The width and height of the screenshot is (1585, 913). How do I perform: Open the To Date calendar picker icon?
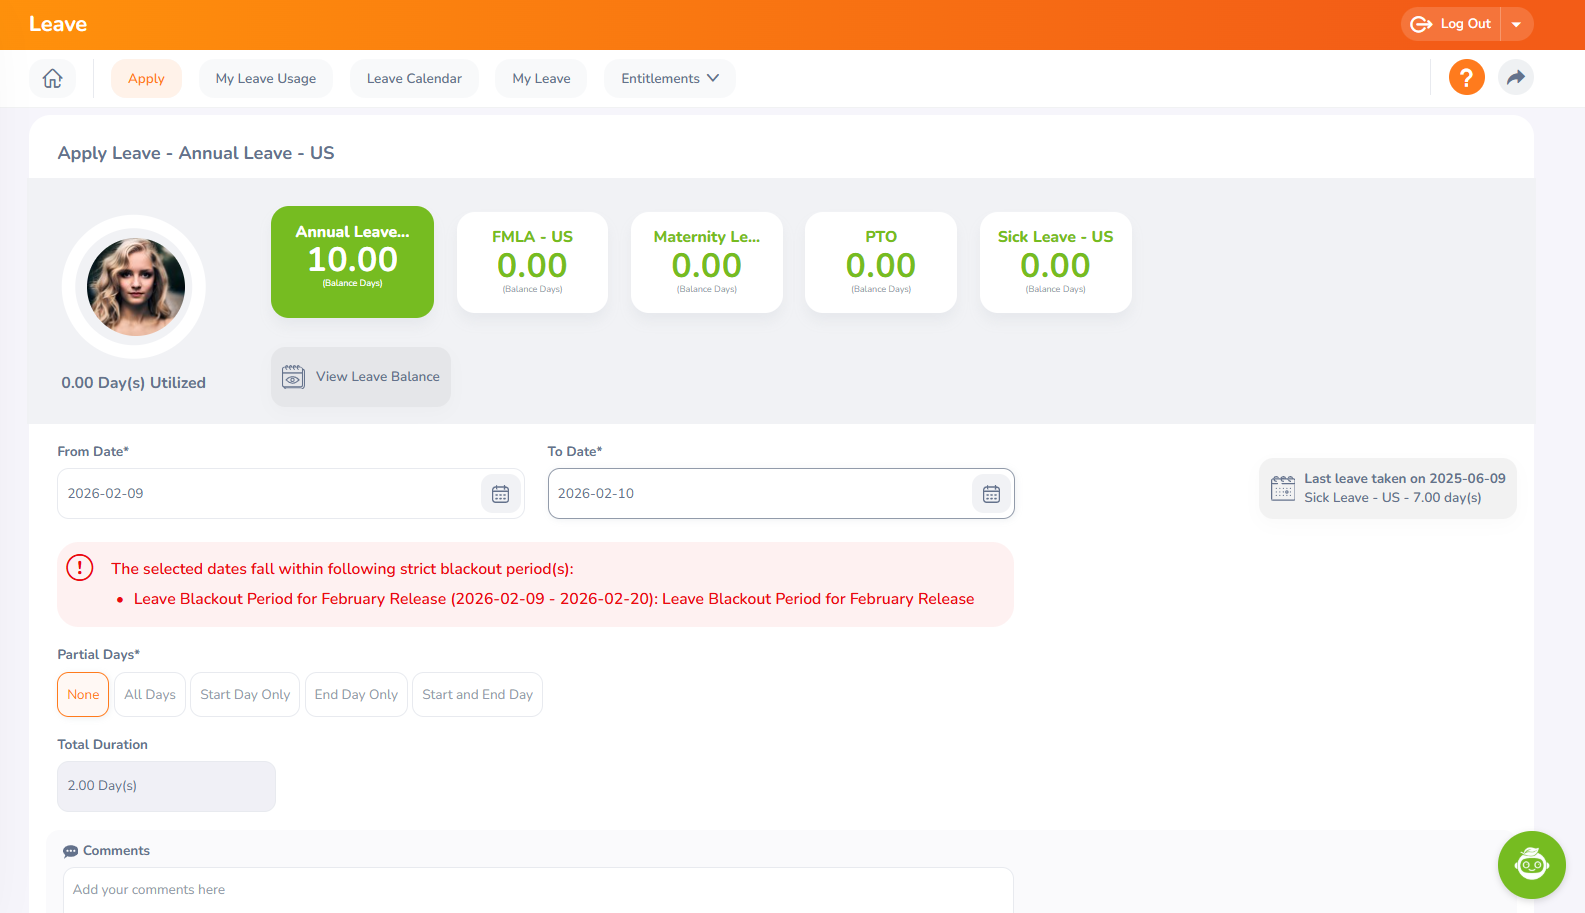991,494
